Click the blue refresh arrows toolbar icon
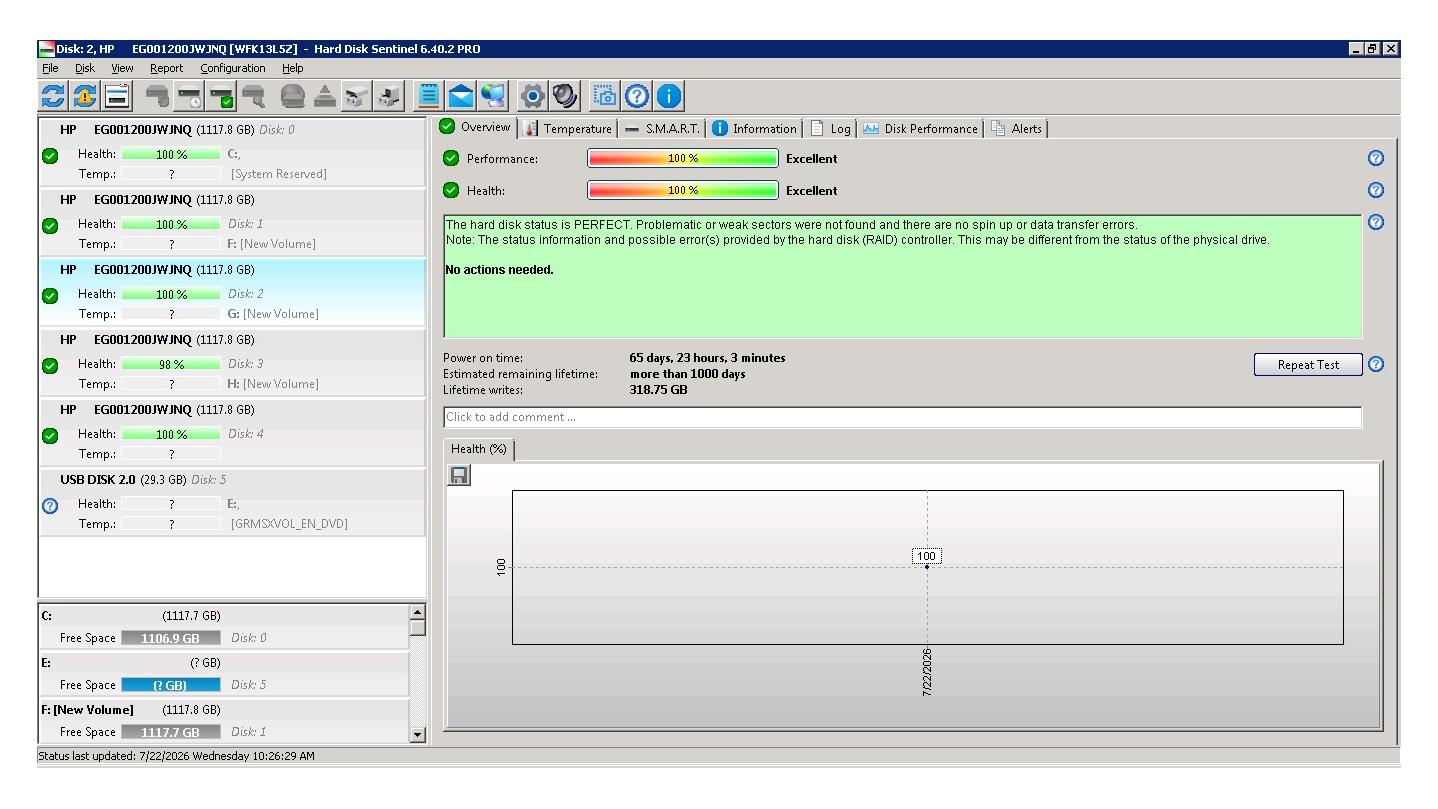This screenshot has height=809, width=1438. (x=52, y=96)
